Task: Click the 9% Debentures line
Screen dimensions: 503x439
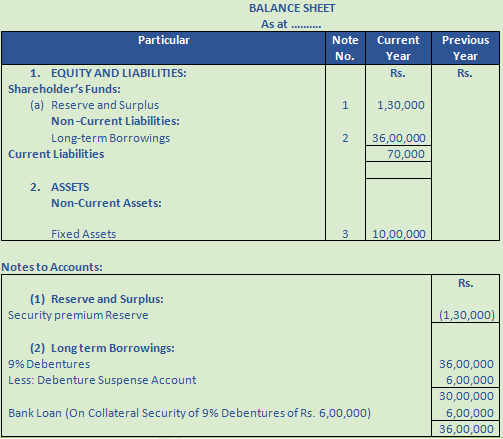Action: (49, 364)
